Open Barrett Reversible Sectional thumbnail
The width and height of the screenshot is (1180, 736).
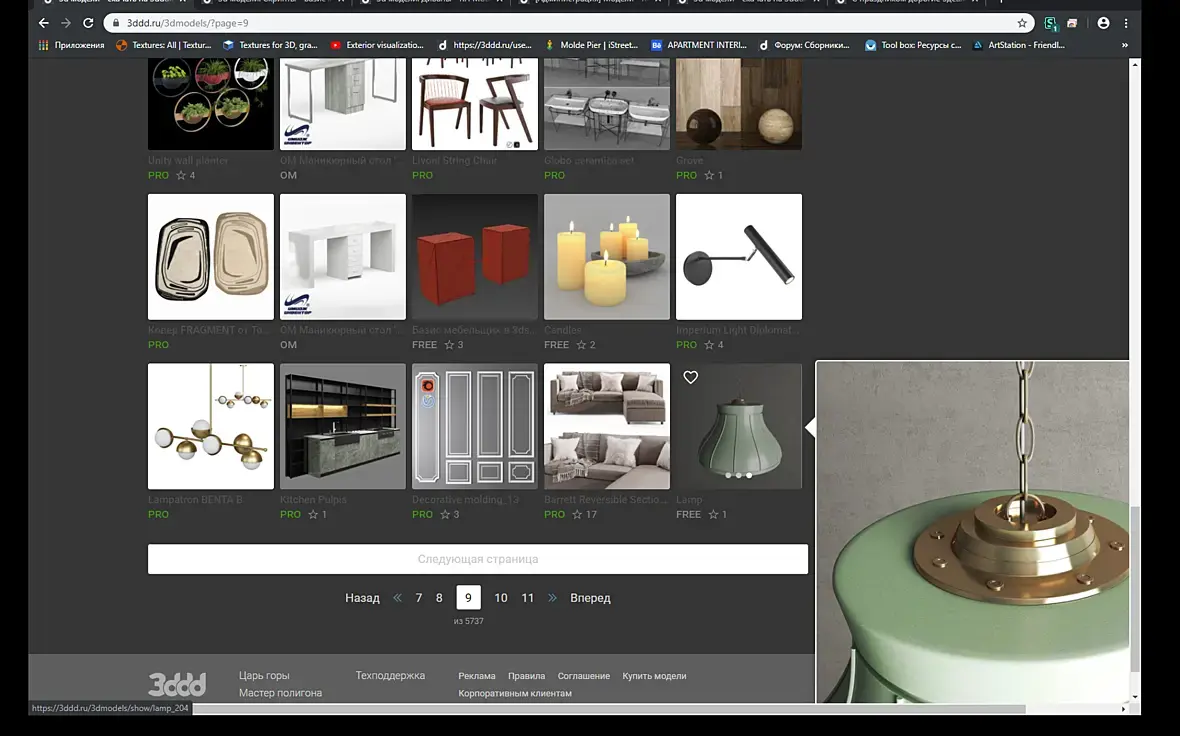pyautogui.click(x=607, y=427)
